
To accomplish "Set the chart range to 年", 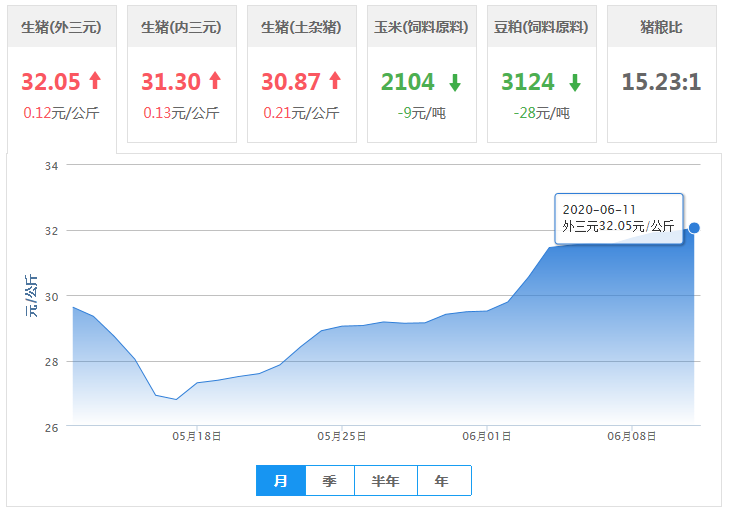I will coord(442,481).
